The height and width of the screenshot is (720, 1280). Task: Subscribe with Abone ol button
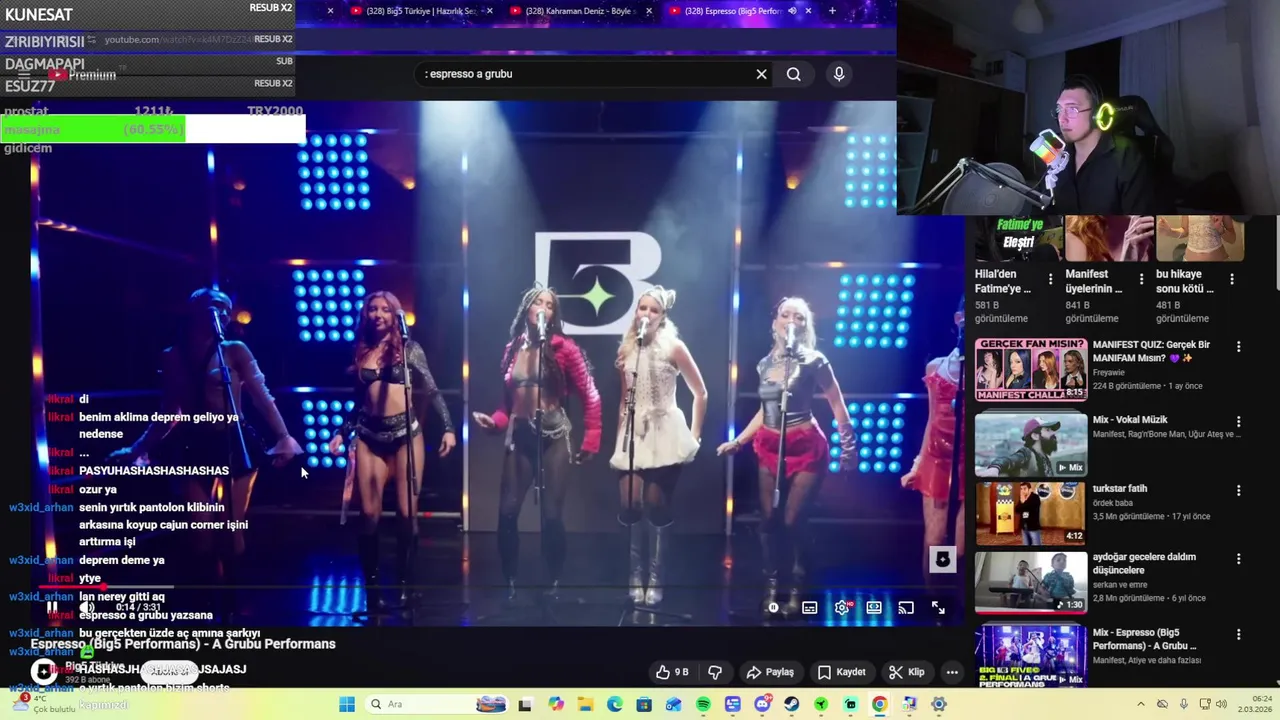[169, 672]
